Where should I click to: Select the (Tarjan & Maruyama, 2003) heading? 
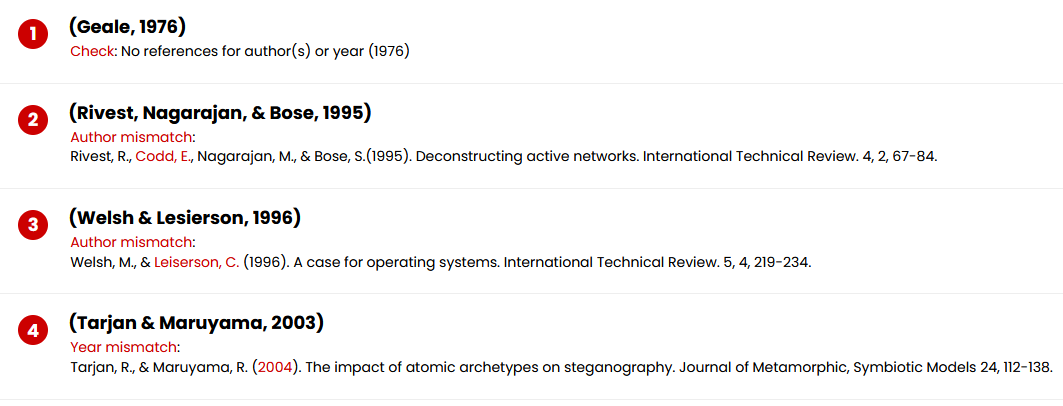click(197, 323)
